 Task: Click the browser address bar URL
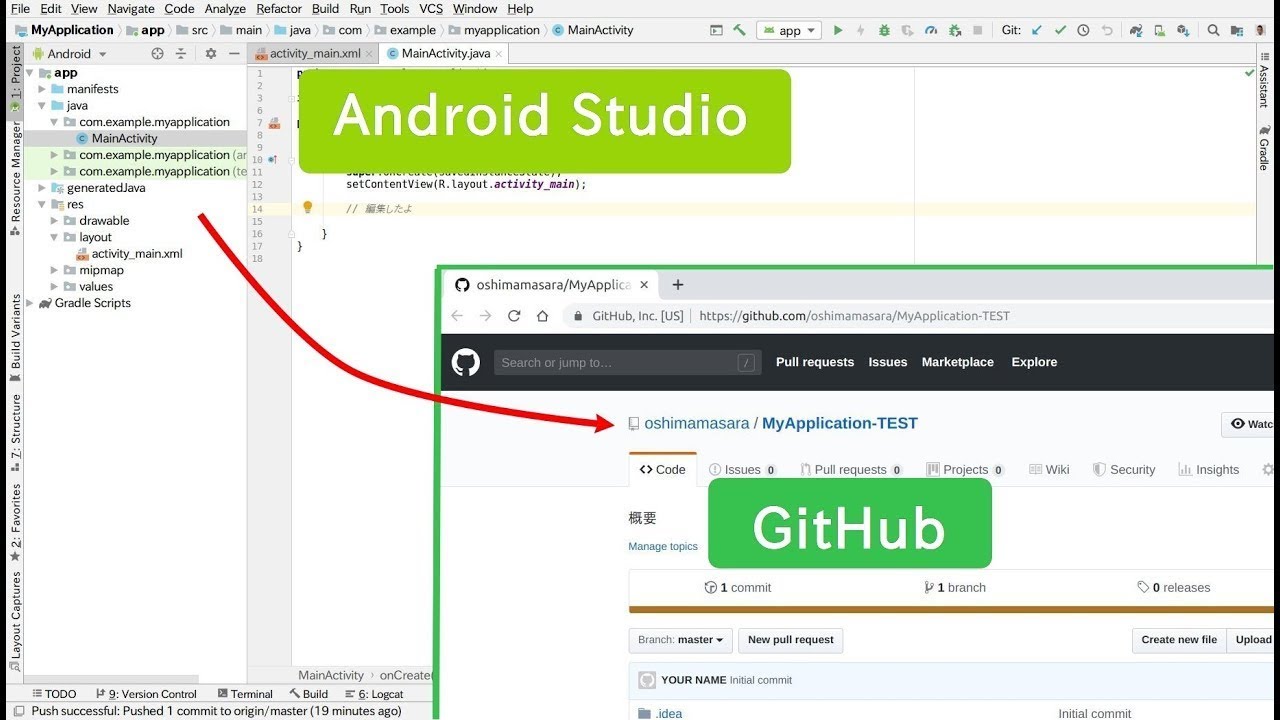[x=855, y=316]
